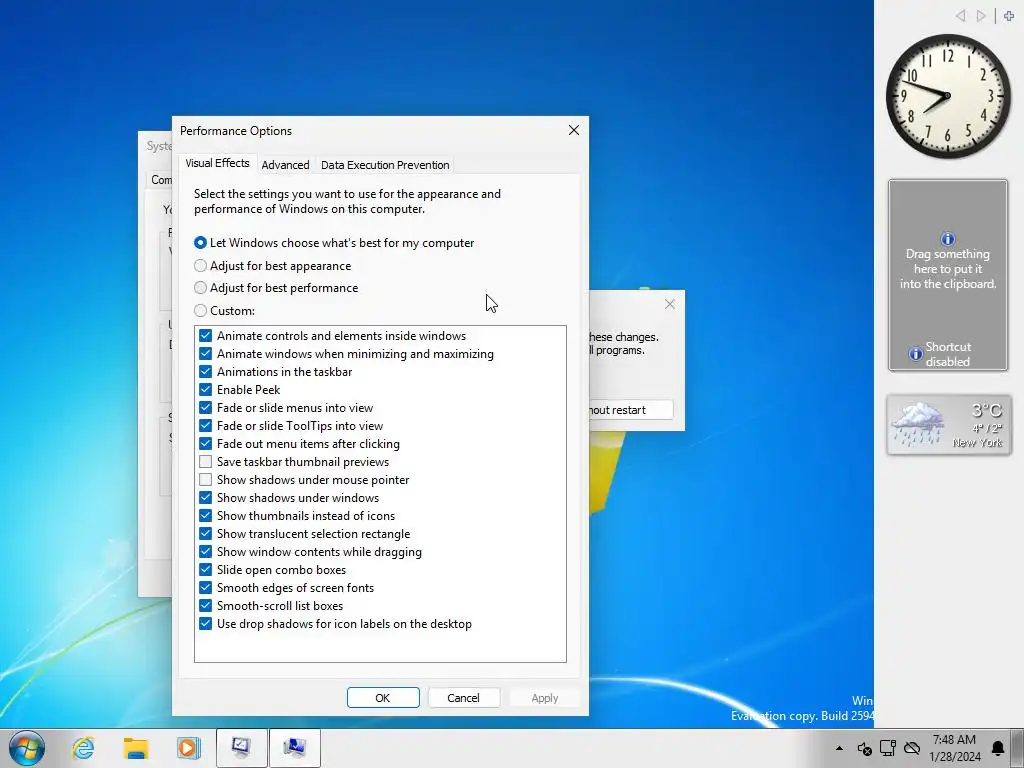This screenshot has height=768, width=1024.
Task: Toggle Fade or slide ToolTips into view
Action: [x=206, y=426]
